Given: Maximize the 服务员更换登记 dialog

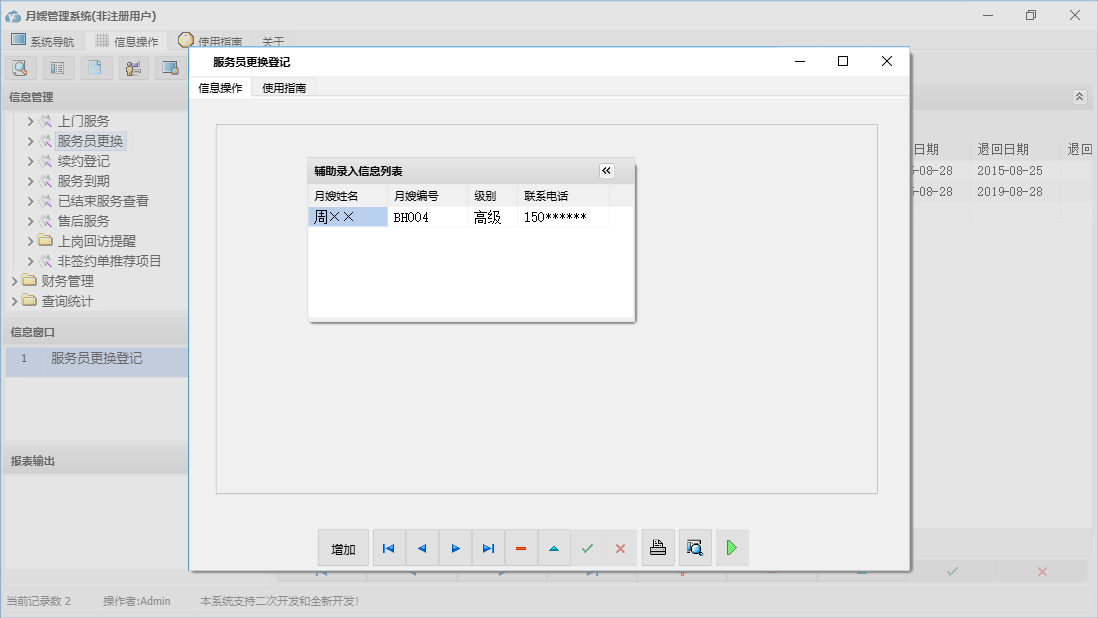Looking at the screenshot, I should (843, 62).
